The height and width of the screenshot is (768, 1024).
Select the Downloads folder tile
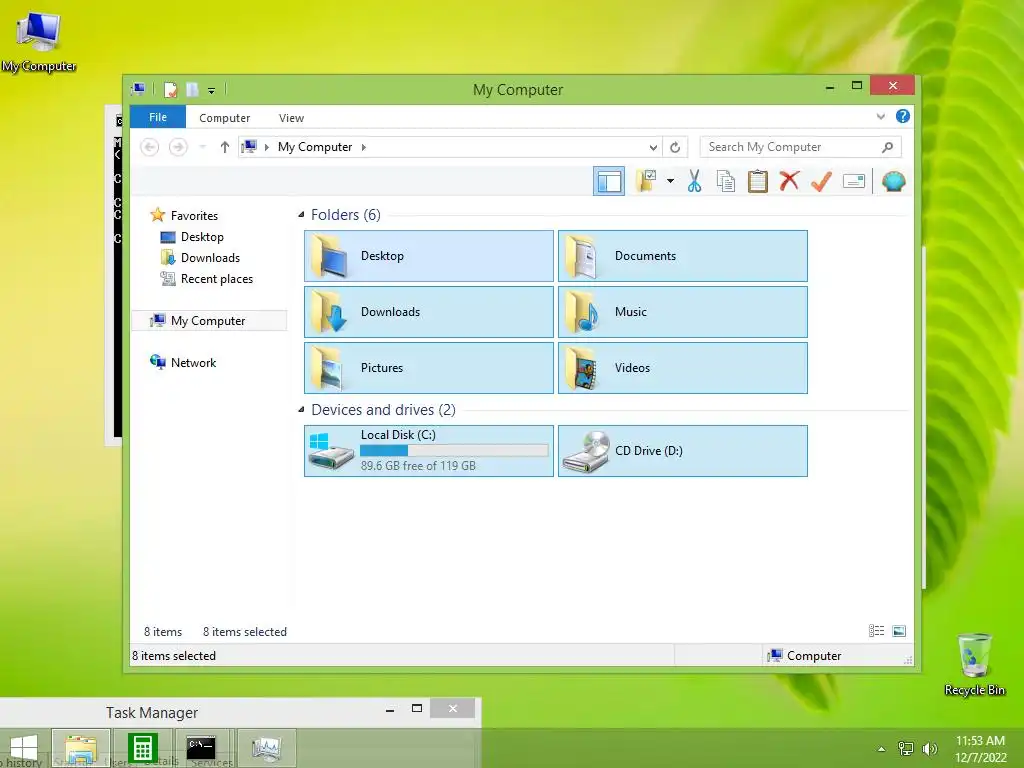429,312
